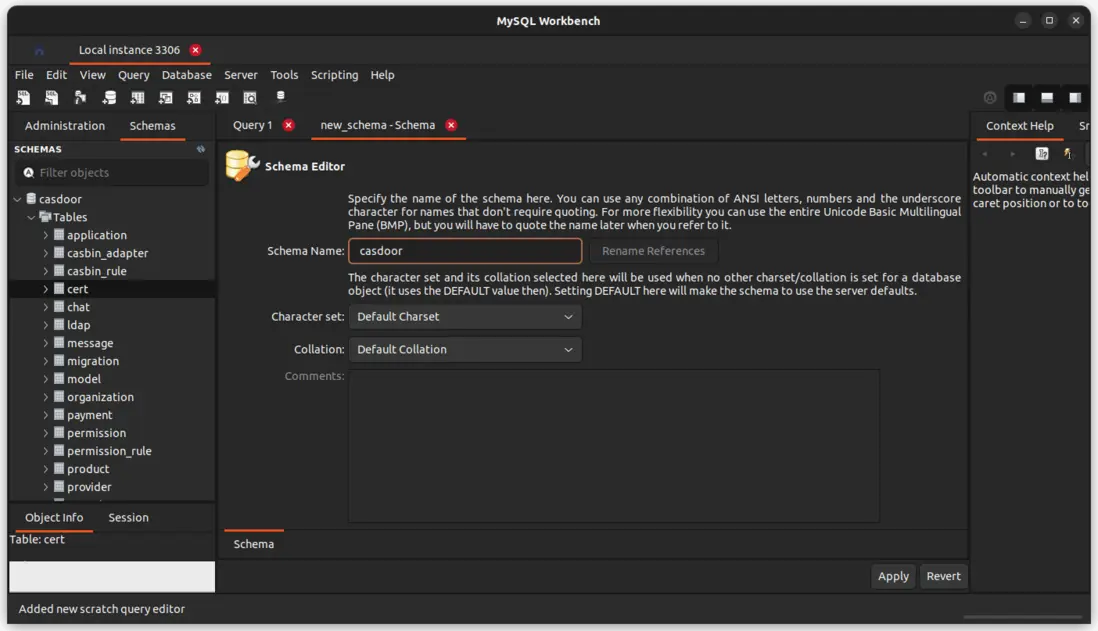Click the reconnect to DBMS icon

[281, 98]
